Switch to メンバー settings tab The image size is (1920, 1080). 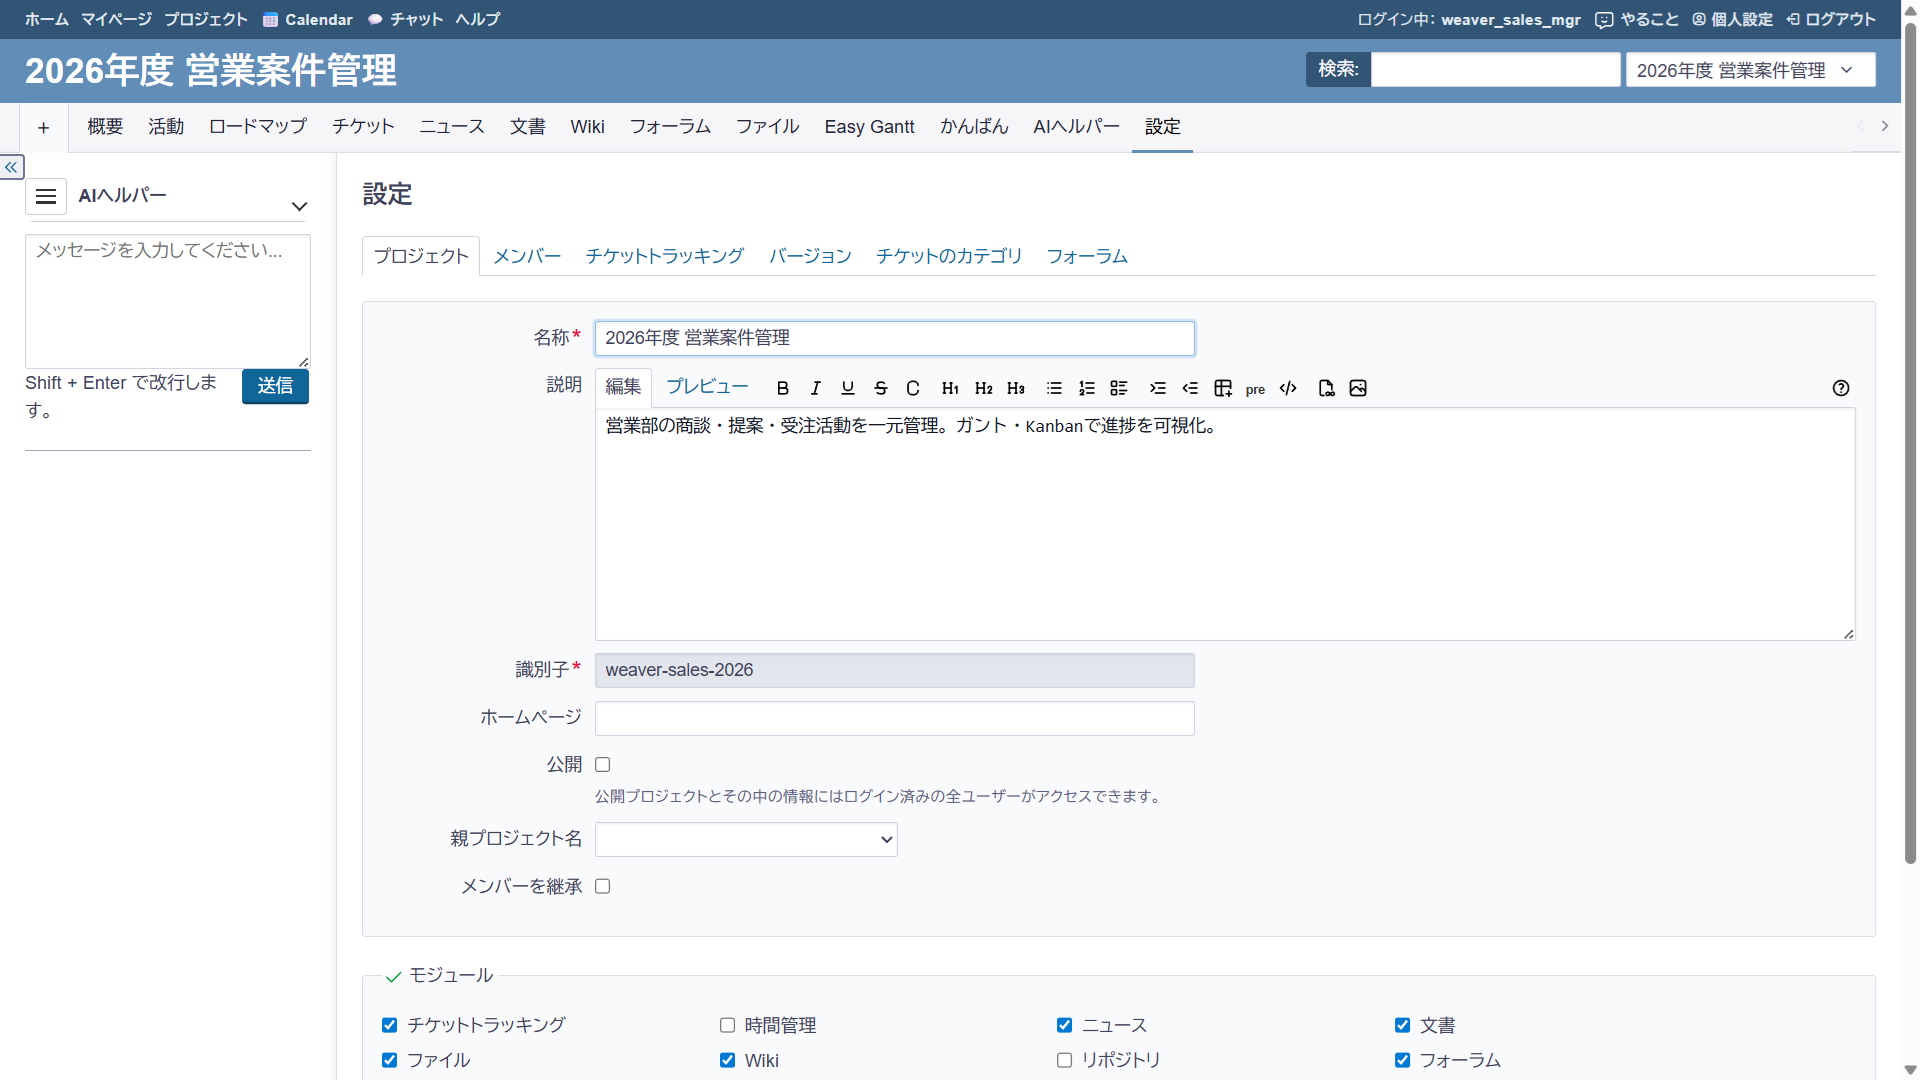coord(527,256)
